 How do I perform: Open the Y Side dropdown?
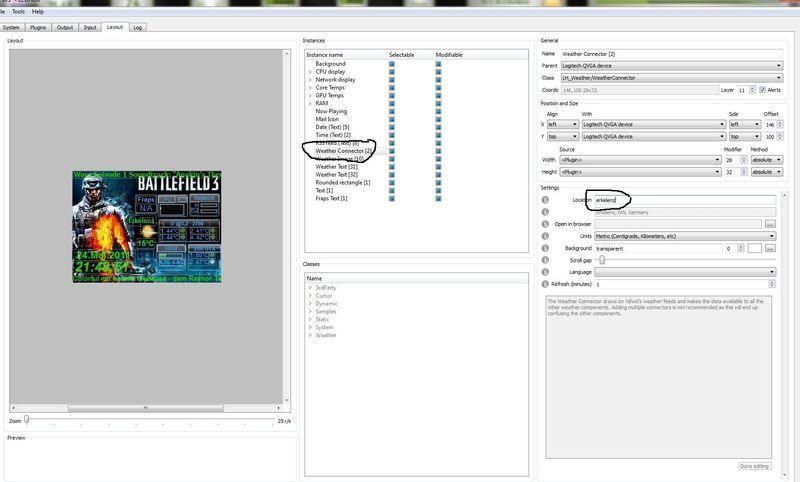click(744, 137)
